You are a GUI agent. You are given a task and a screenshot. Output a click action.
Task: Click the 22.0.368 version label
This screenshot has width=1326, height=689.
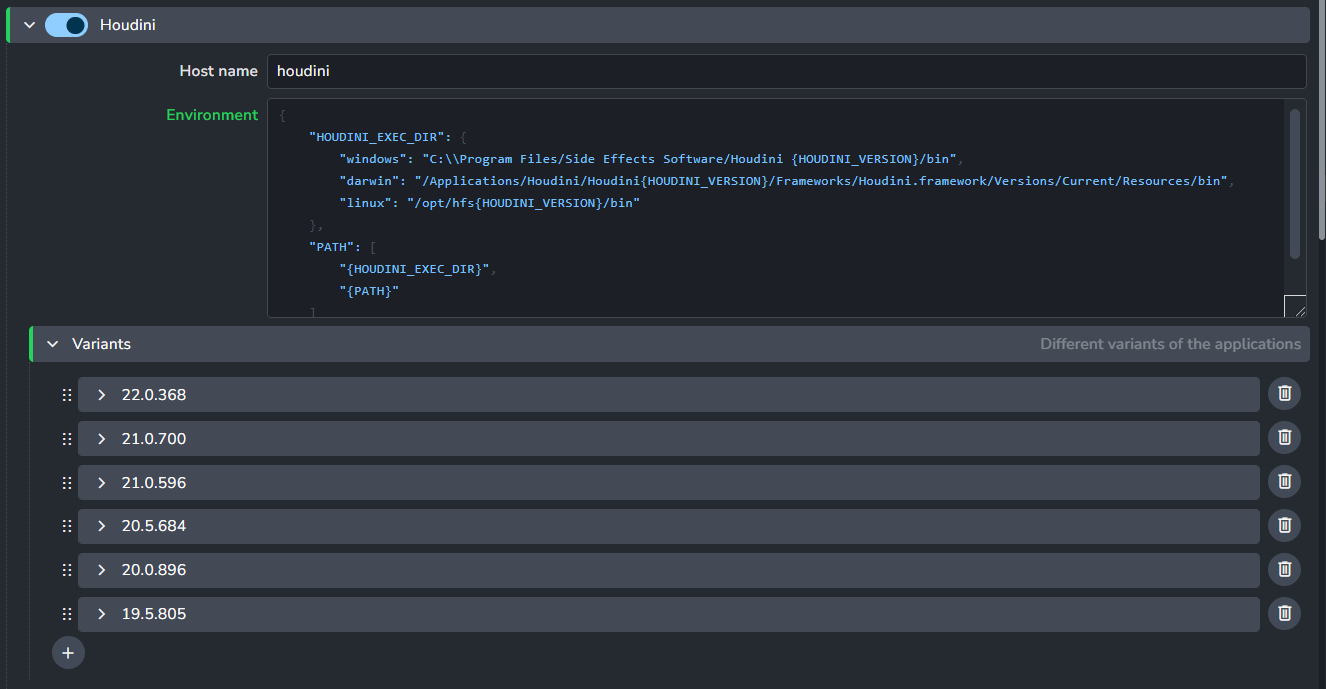[154, 395]
